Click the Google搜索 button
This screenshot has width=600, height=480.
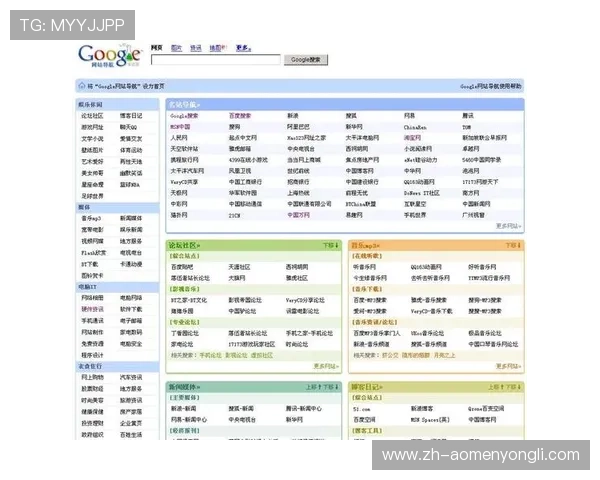click(x=306, y=59)
